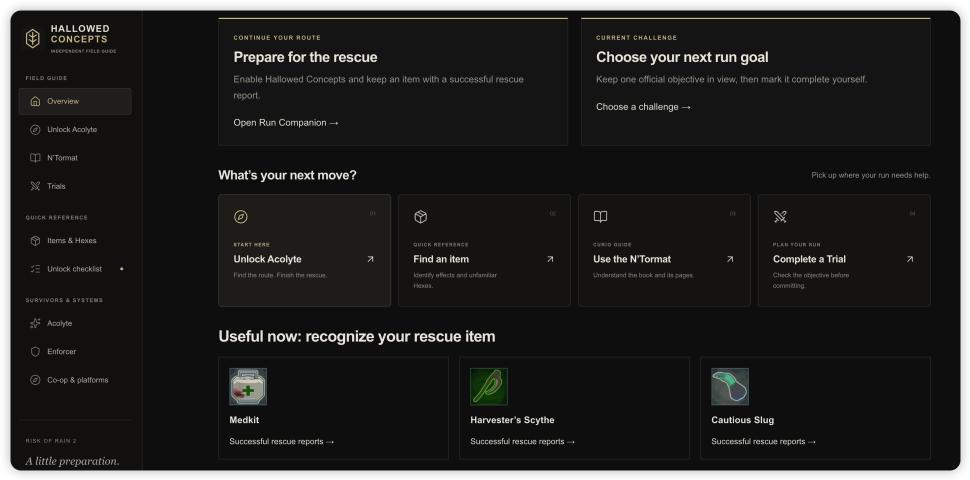Click the Items & Hexes cube icon
The width and height of the screenshot is (970, 480).
pyautogui.click(x=35, y=241)
